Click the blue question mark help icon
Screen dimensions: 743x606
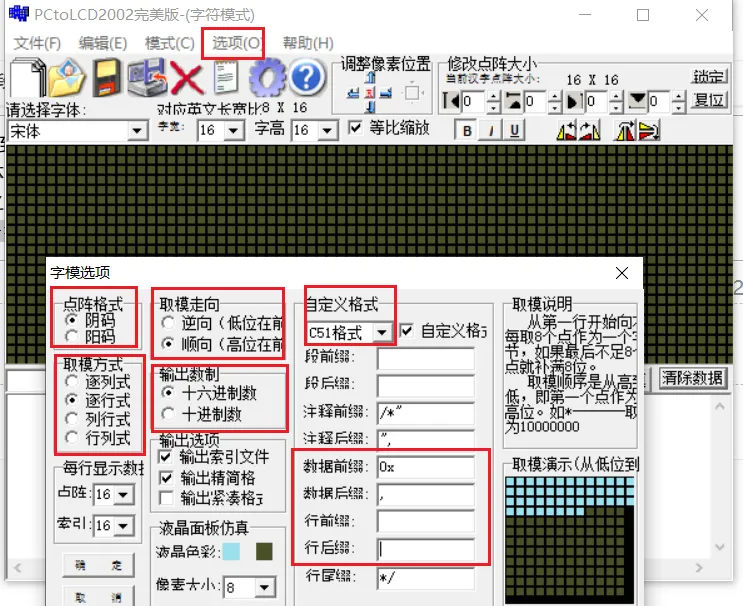tap(307, 77)
